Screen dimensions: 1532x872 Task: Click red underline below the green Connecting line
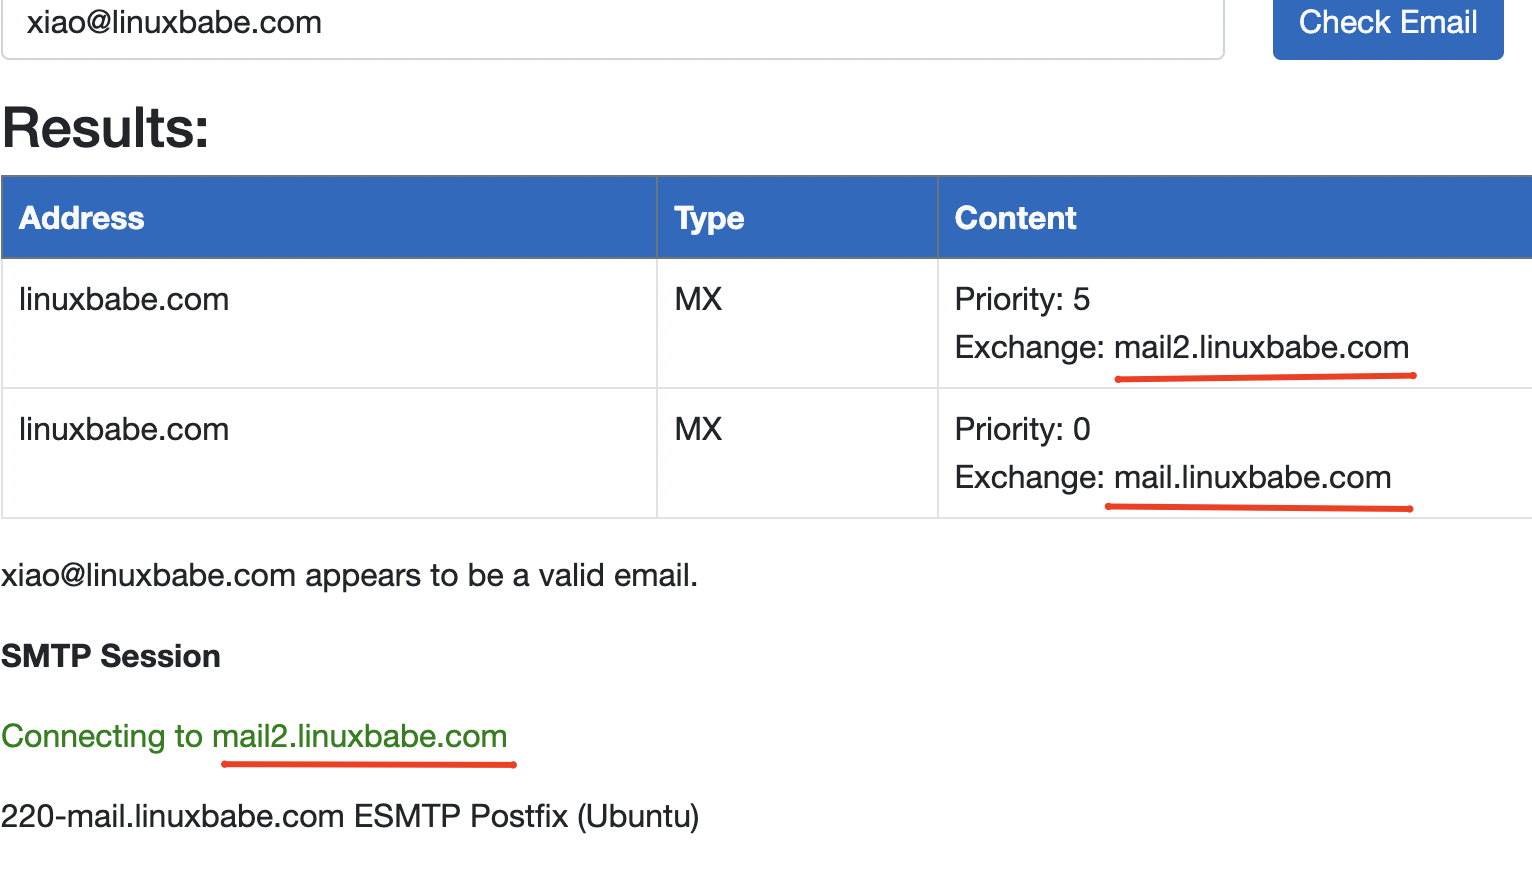[368, 765]
